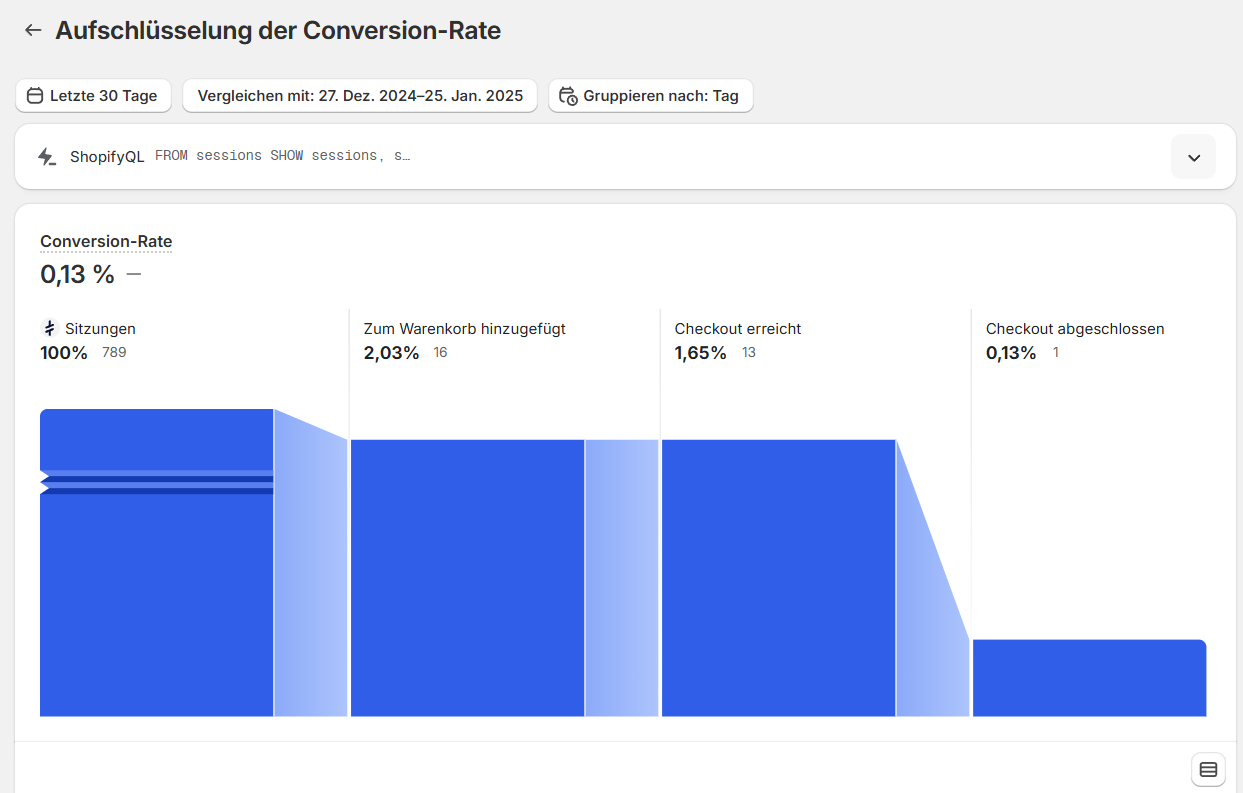Click the Sitzungen icon in funnel header

click(49, 328)
